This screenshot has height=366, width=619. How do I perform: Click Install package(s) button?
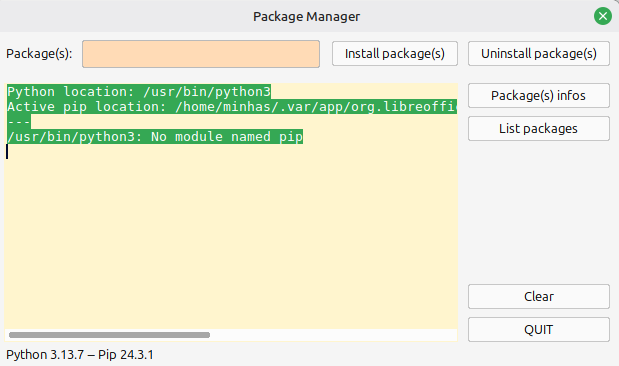395,54
